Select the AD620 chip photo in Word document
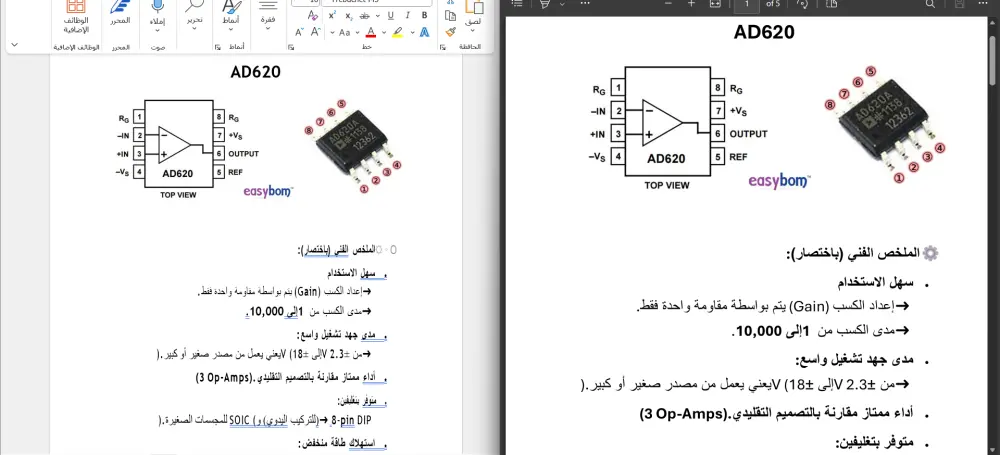This screenshot has width=1000, height=455. point(356,145)
